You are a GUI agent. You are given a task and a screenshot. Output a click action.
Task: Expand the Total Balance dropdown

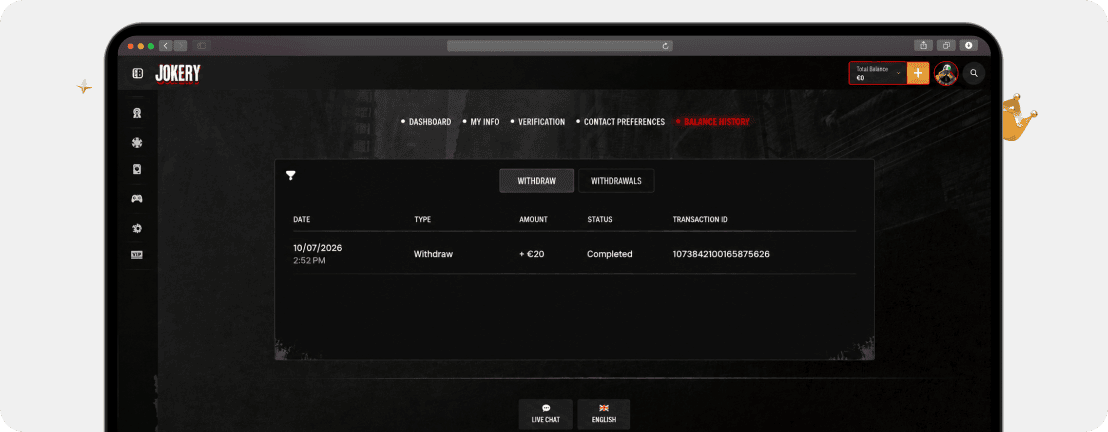click(x=878, y=73)
